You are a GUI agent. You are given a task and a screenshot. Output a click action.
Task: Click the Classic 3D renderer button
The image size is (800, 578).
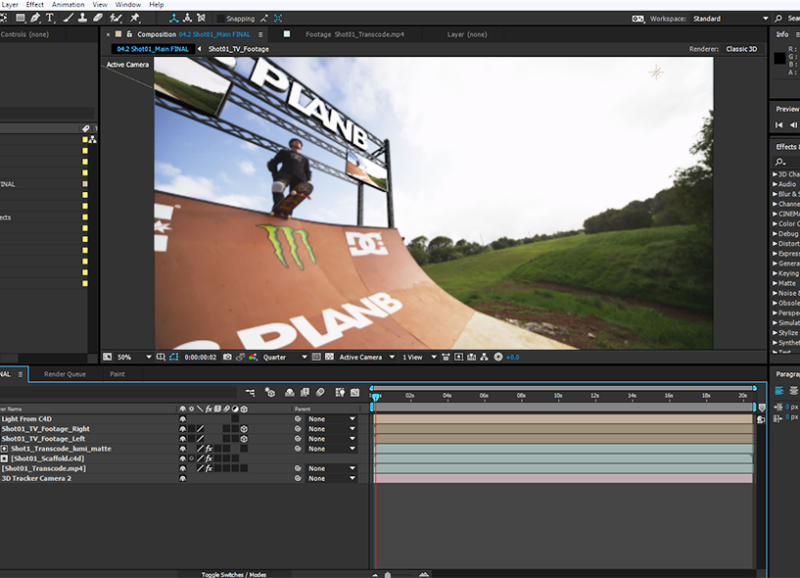741,49
